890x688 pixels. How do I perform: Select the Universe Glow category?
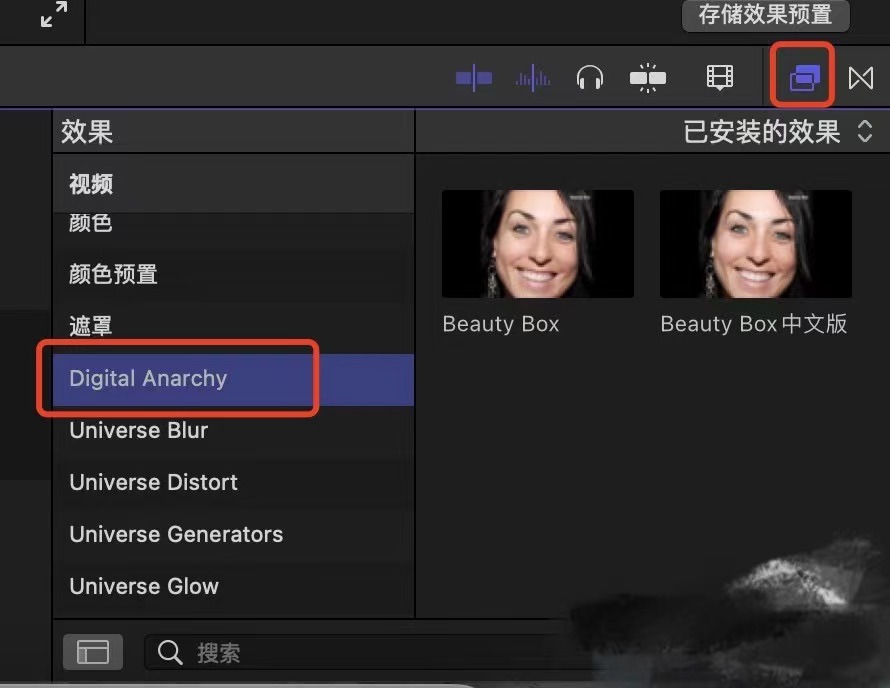(143, 587)
